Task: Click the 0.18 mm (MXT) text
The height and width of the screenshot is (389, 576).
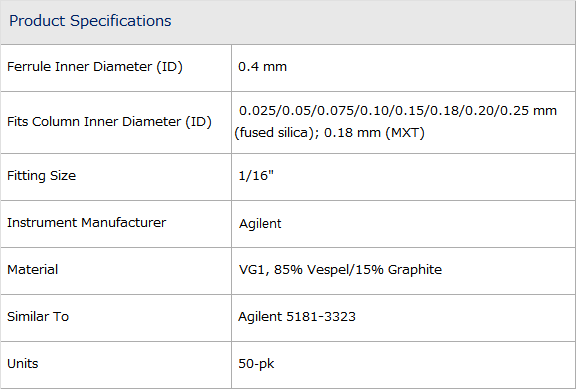Action: (374, 133)
